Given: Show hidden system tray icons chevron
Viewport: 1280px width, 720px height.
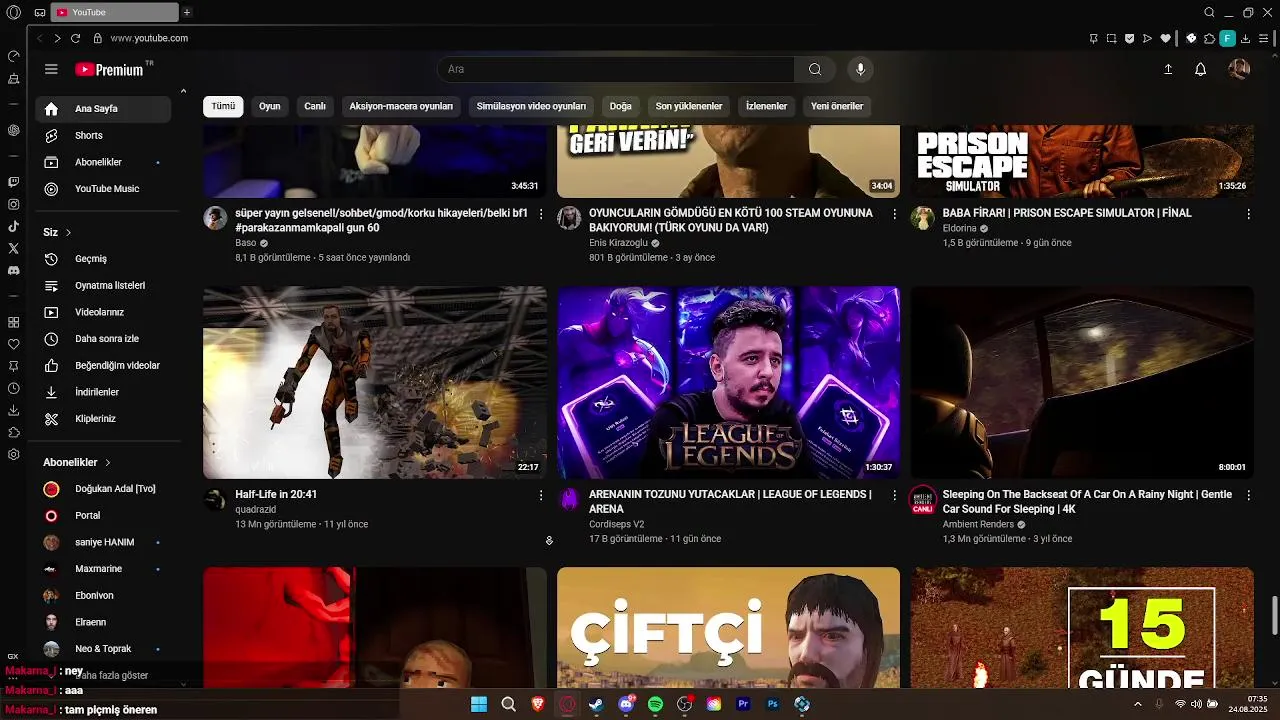Looking at the screenshot, I should tap(1137, 704).
